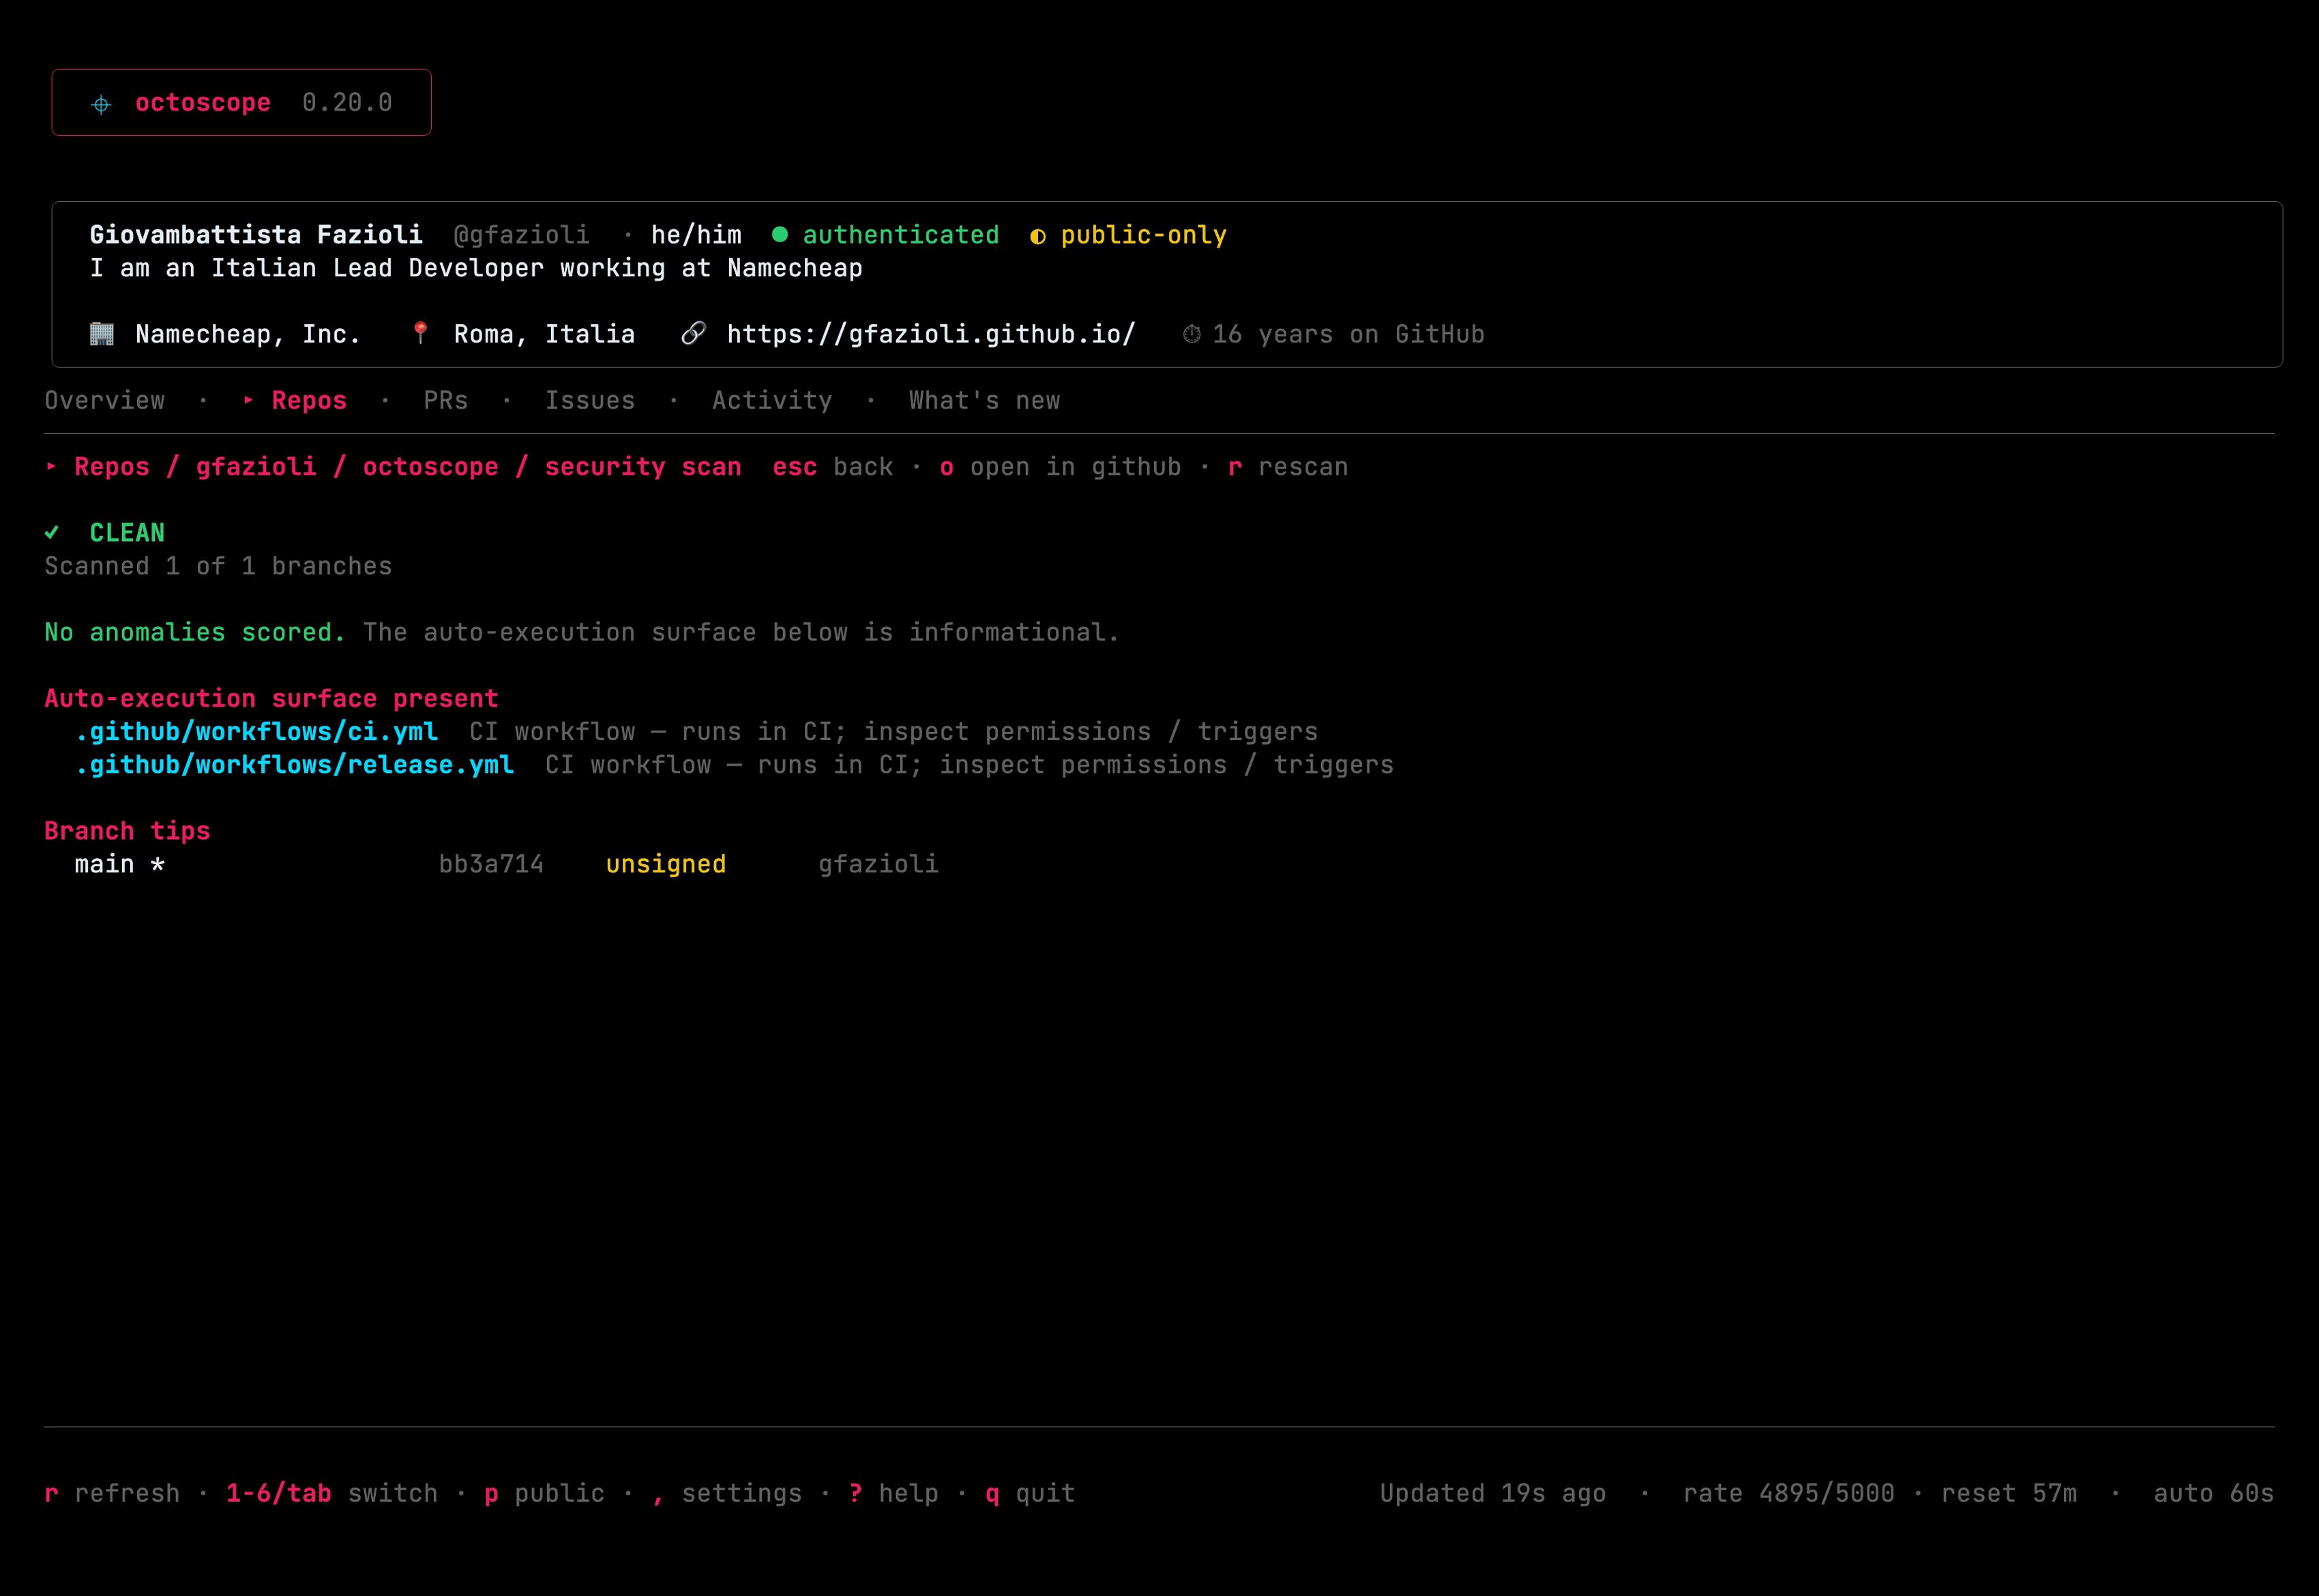Click the authenticated status label
The height and width of the screenshot is (1596, 2319).
pyautogui.click(x=900, y=235)
